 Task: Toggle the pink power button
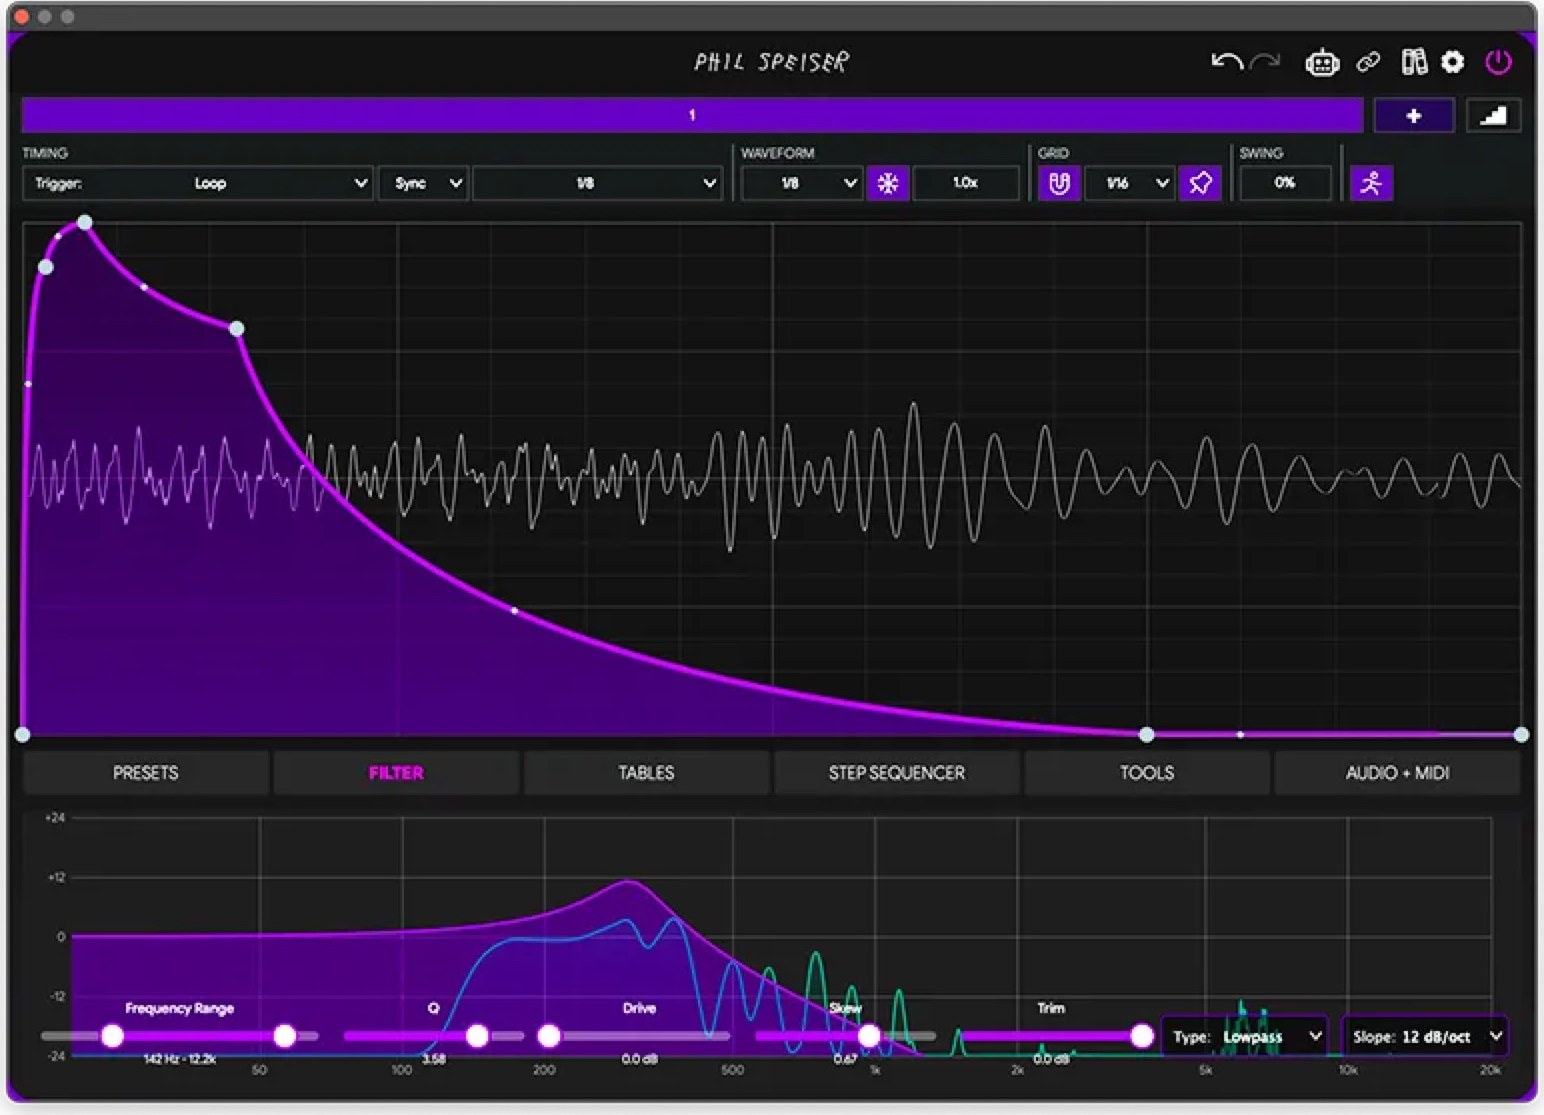coord(1498,62)
